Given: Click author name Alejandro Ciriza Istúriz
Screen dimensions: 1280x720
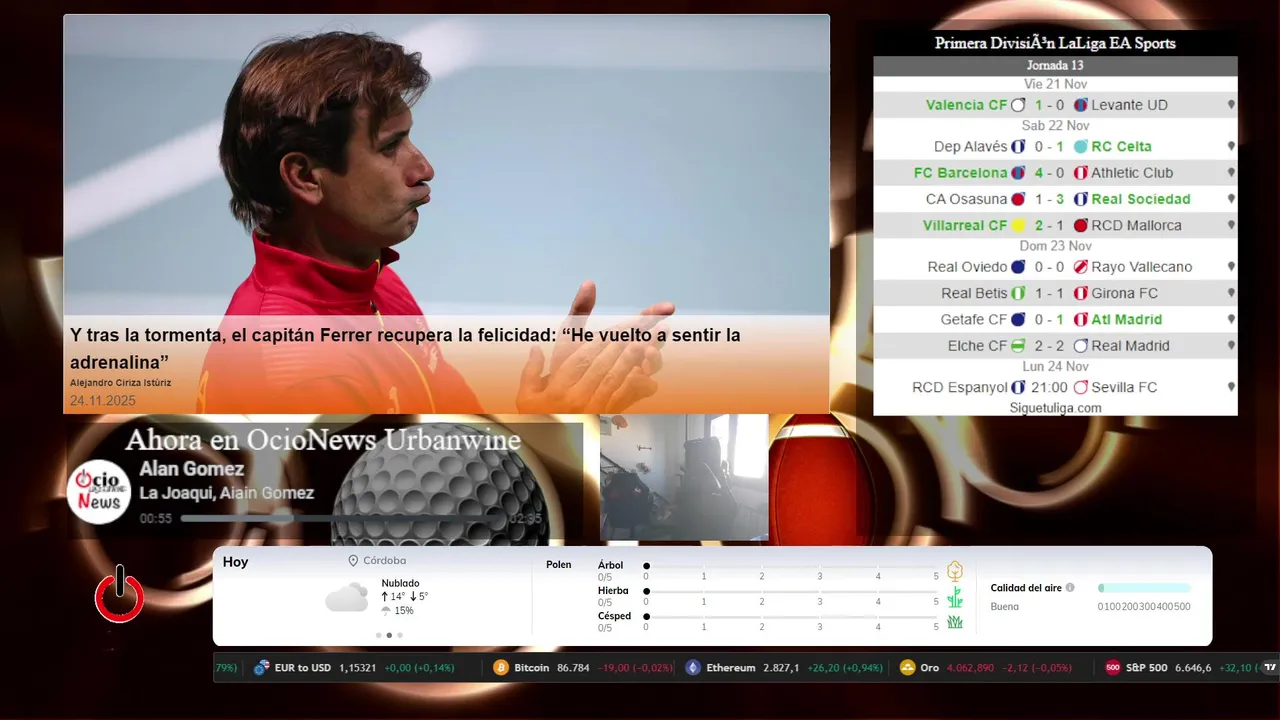Looking at the screenshot, I should pos(120,383).
